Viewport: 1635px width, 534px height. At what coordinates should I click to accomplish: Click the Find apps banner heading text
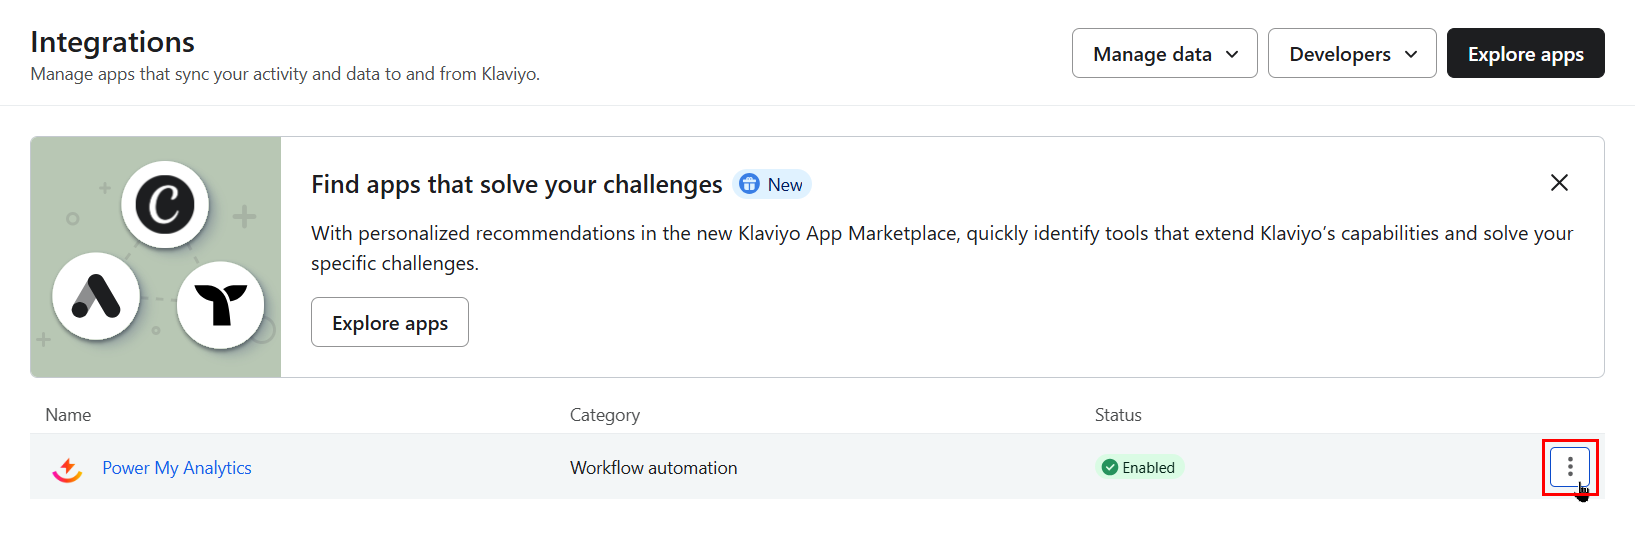516,185
